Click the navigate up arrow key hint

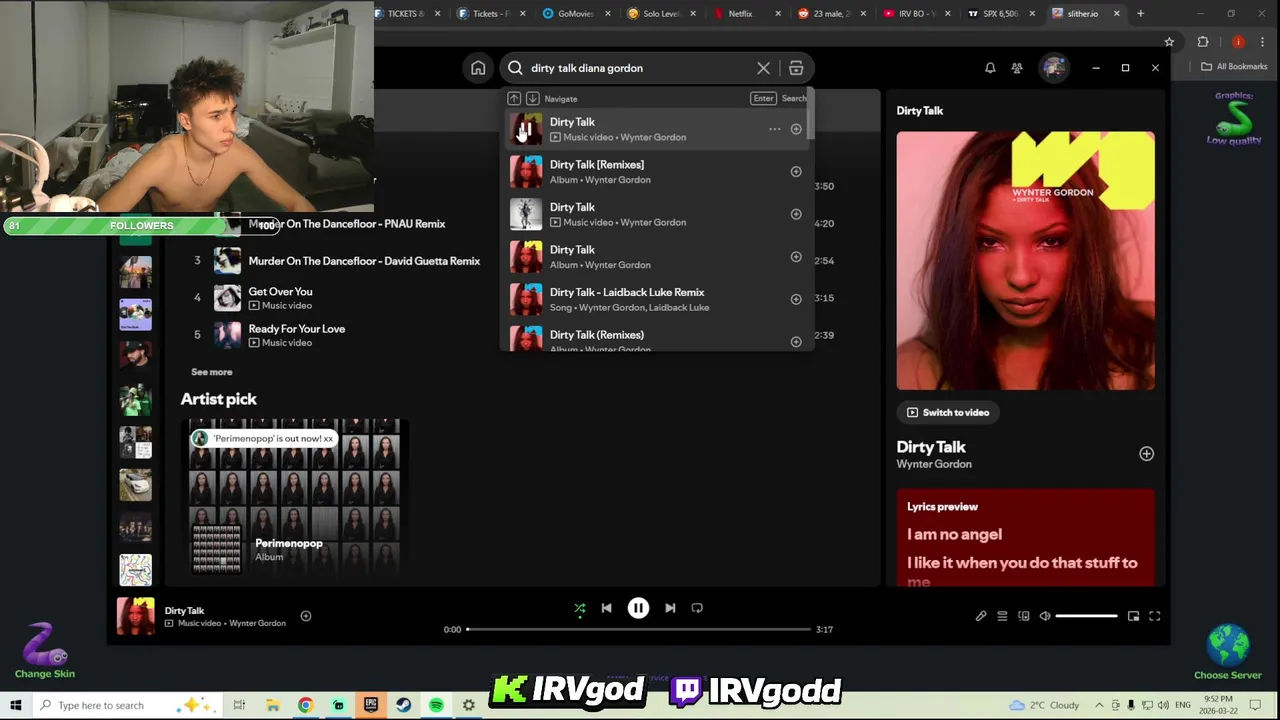[x=514, y=99]
